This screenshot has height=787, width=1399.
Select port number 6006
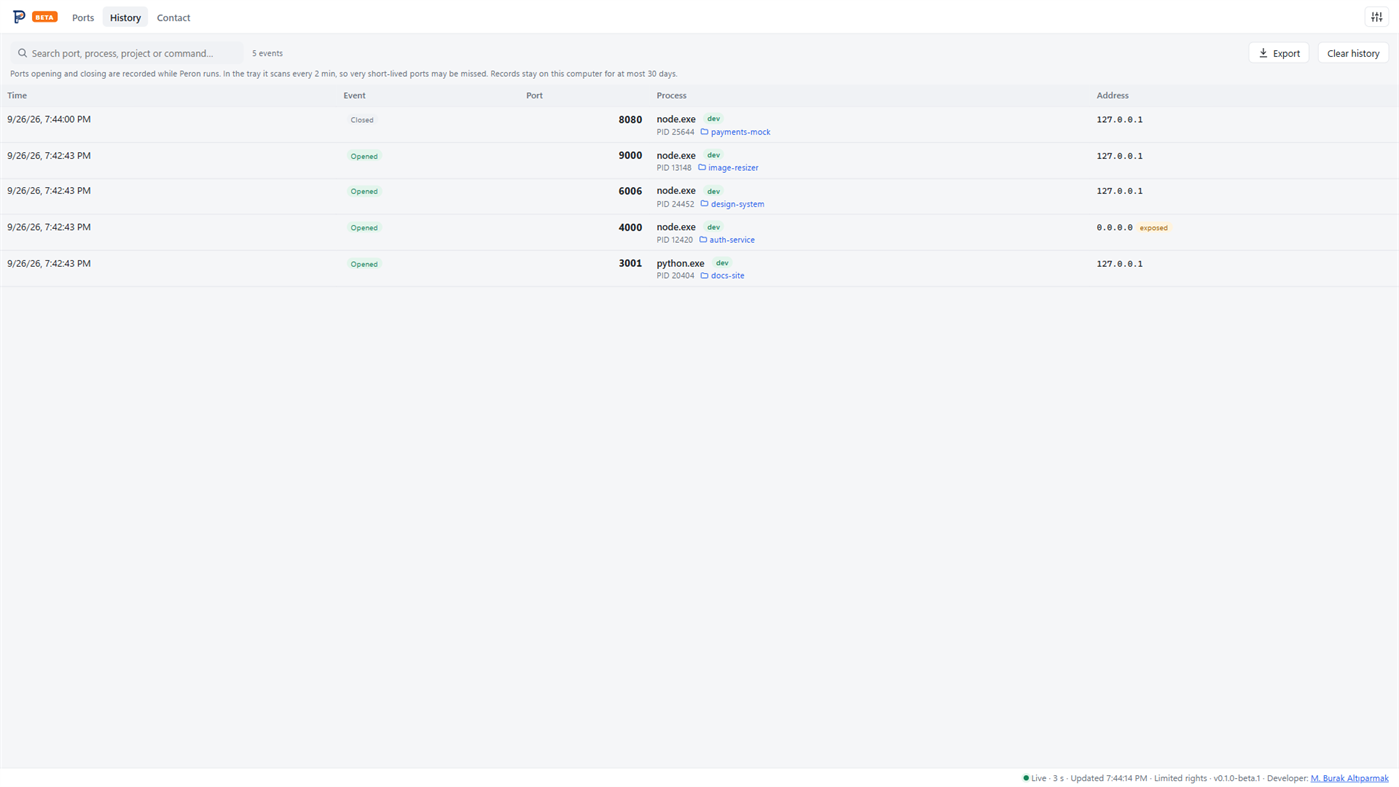tap(630, 191)
